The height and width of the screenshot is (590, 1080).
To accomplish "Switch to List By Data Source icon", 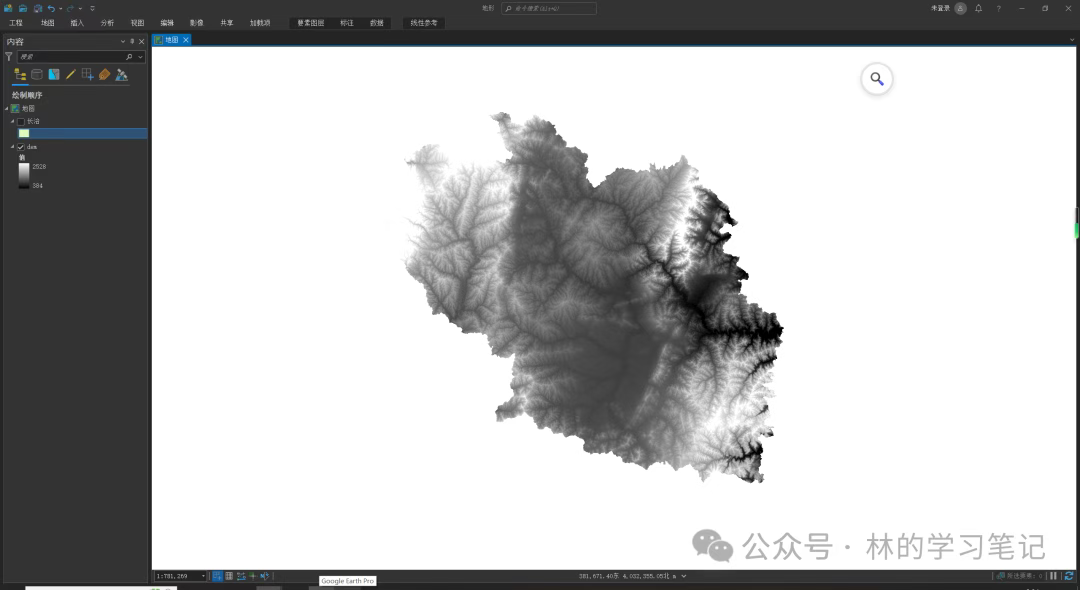I will coord(37,74).
